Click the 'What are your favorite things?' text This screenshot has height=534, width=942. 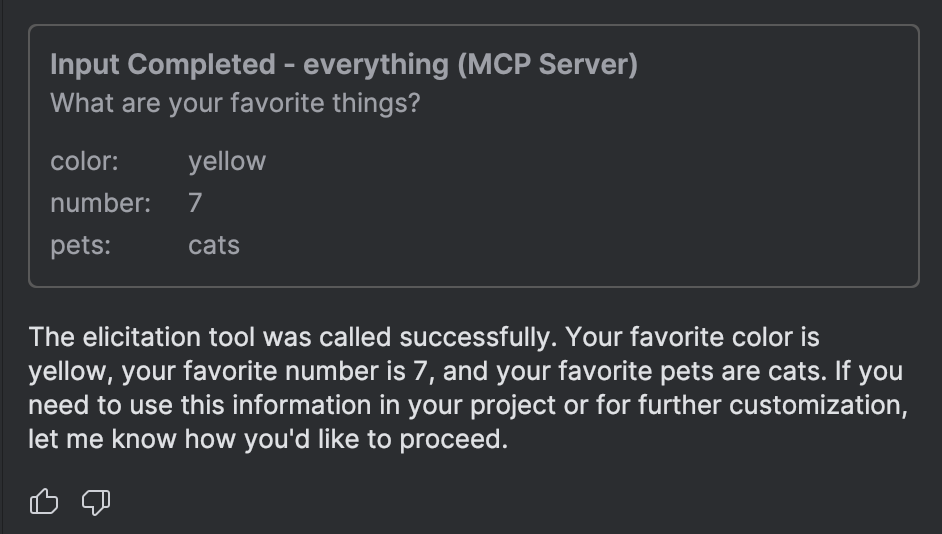click(235, 103)
